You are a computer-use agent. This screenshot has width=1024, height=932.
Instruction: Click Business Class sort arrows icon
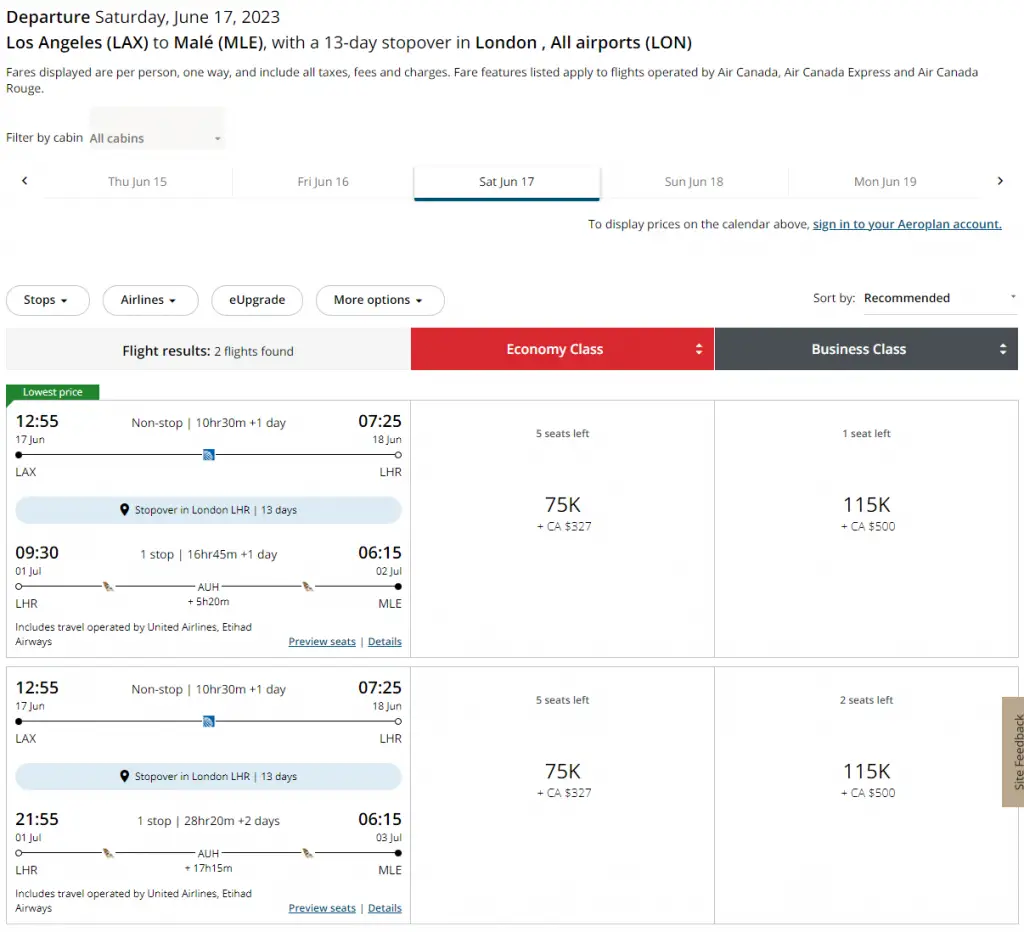pos(1002,350)
